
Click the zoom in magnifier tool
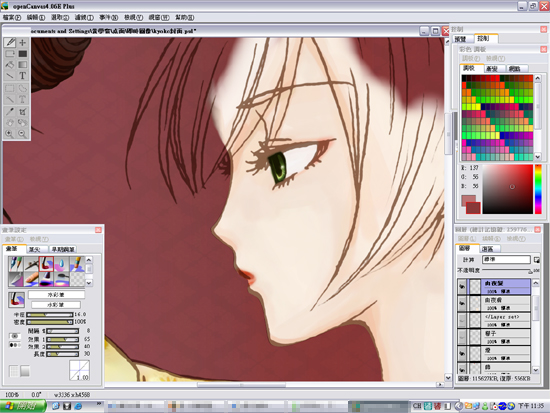point(10,134)
